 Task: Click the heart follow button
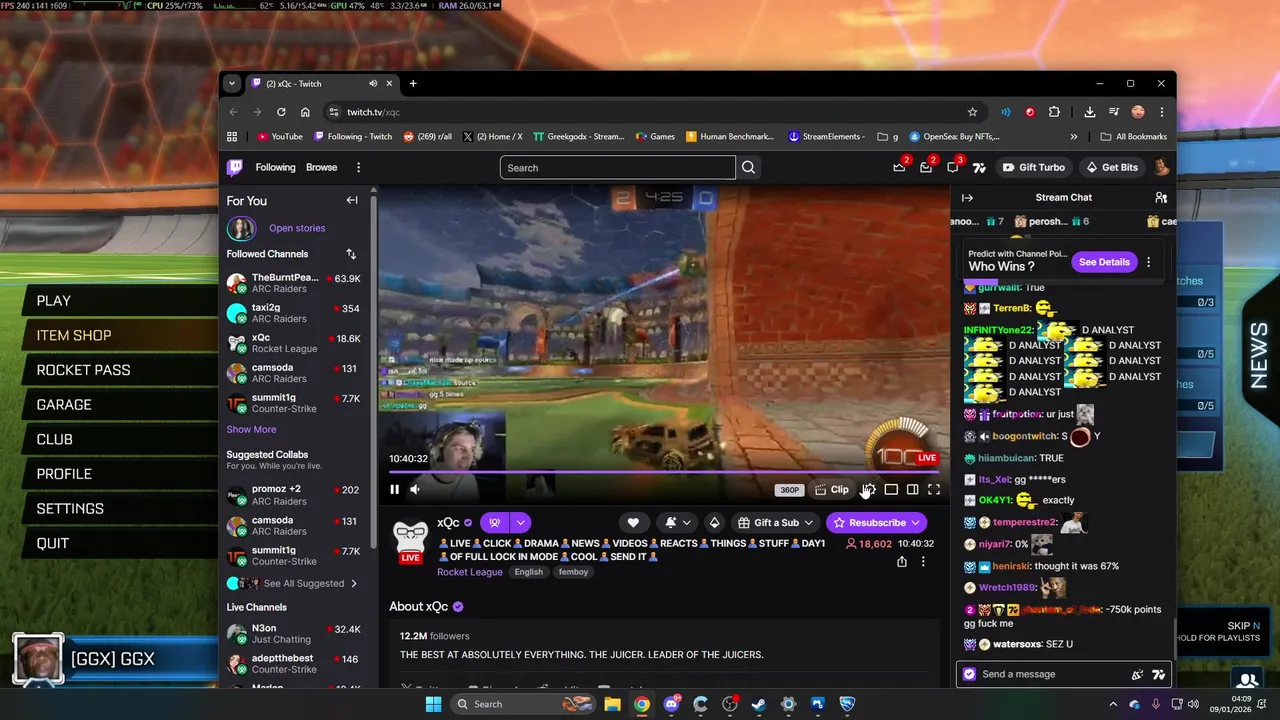[x=633, y=522]
